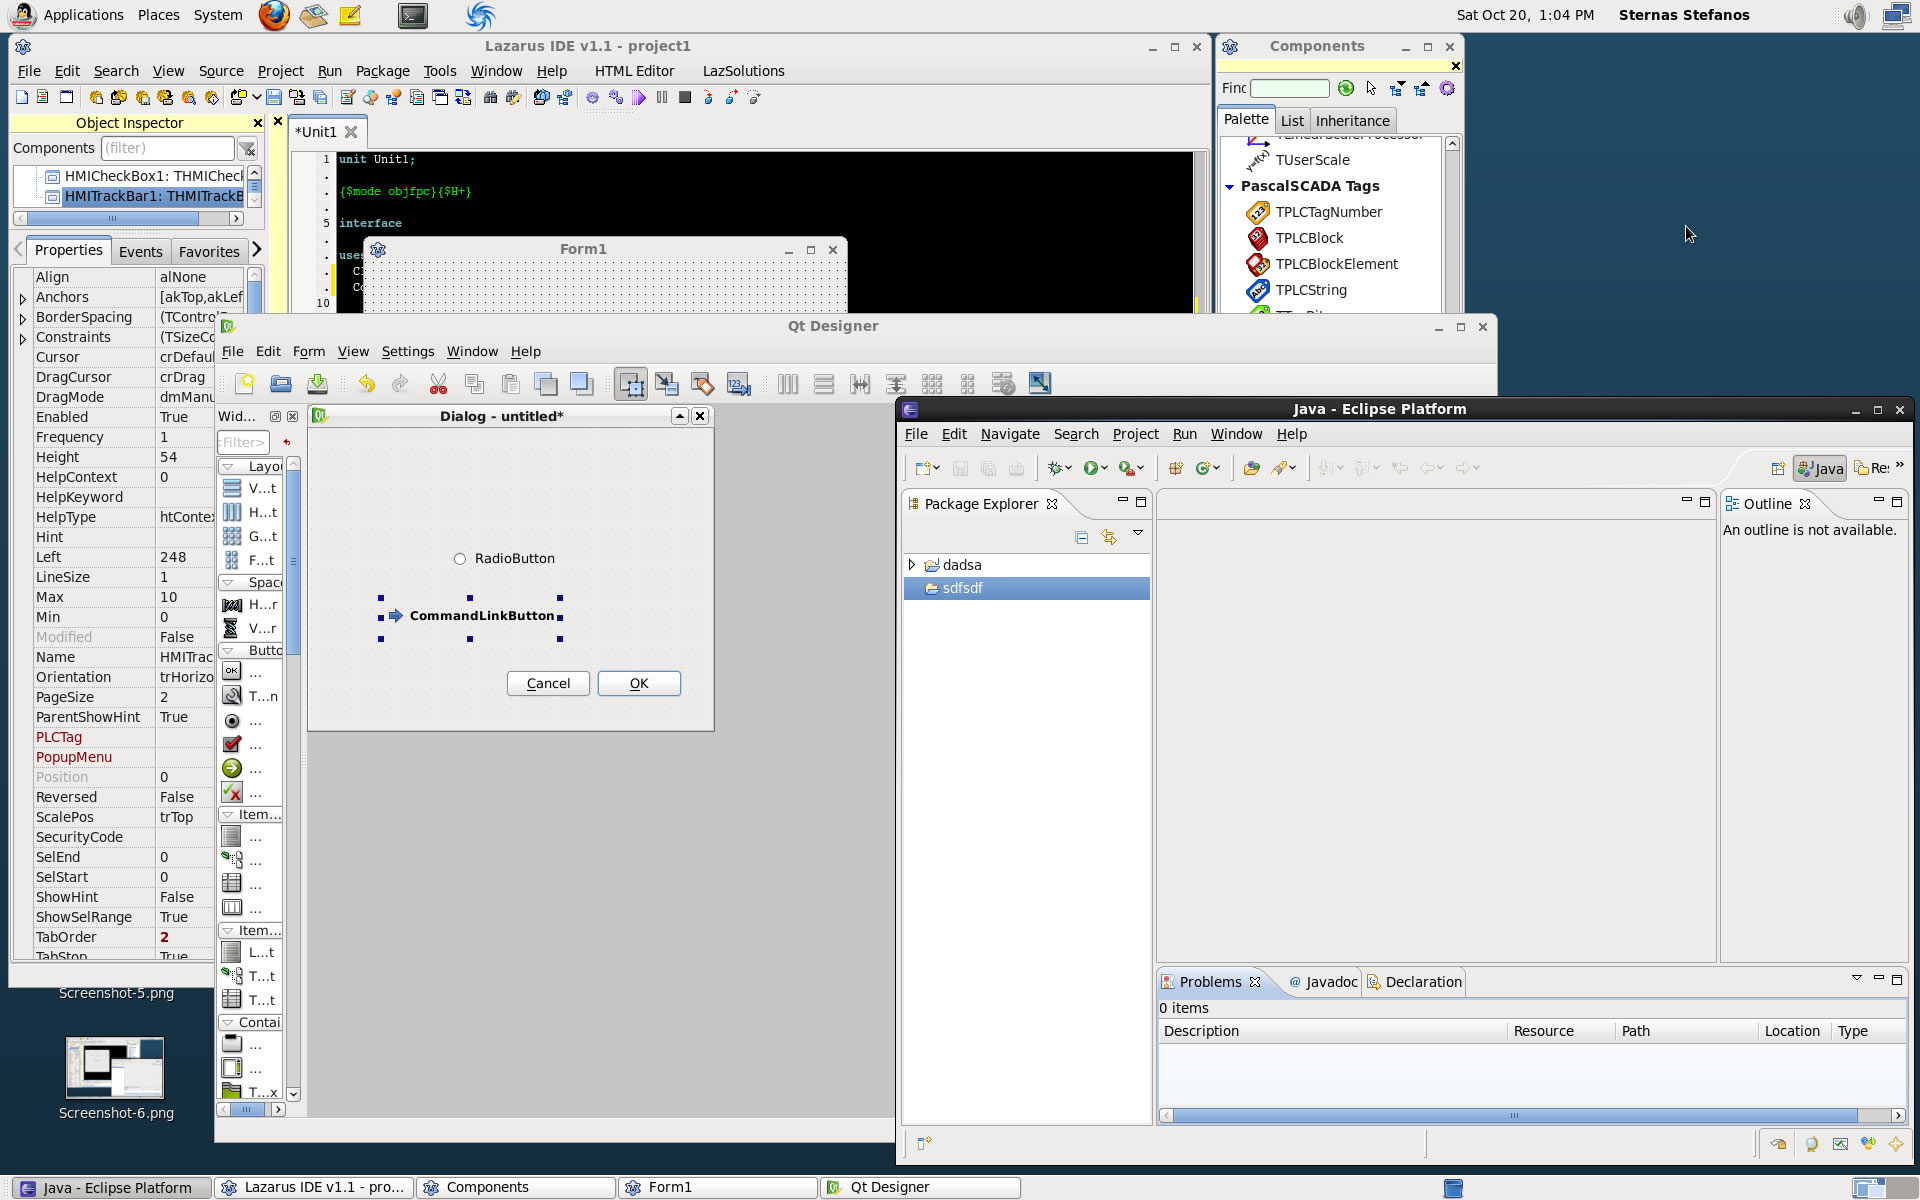Click New Unit icon in Lazarus toolbar
Viewport: 1920px width, 1200px height.
click(x=21, y=98)
